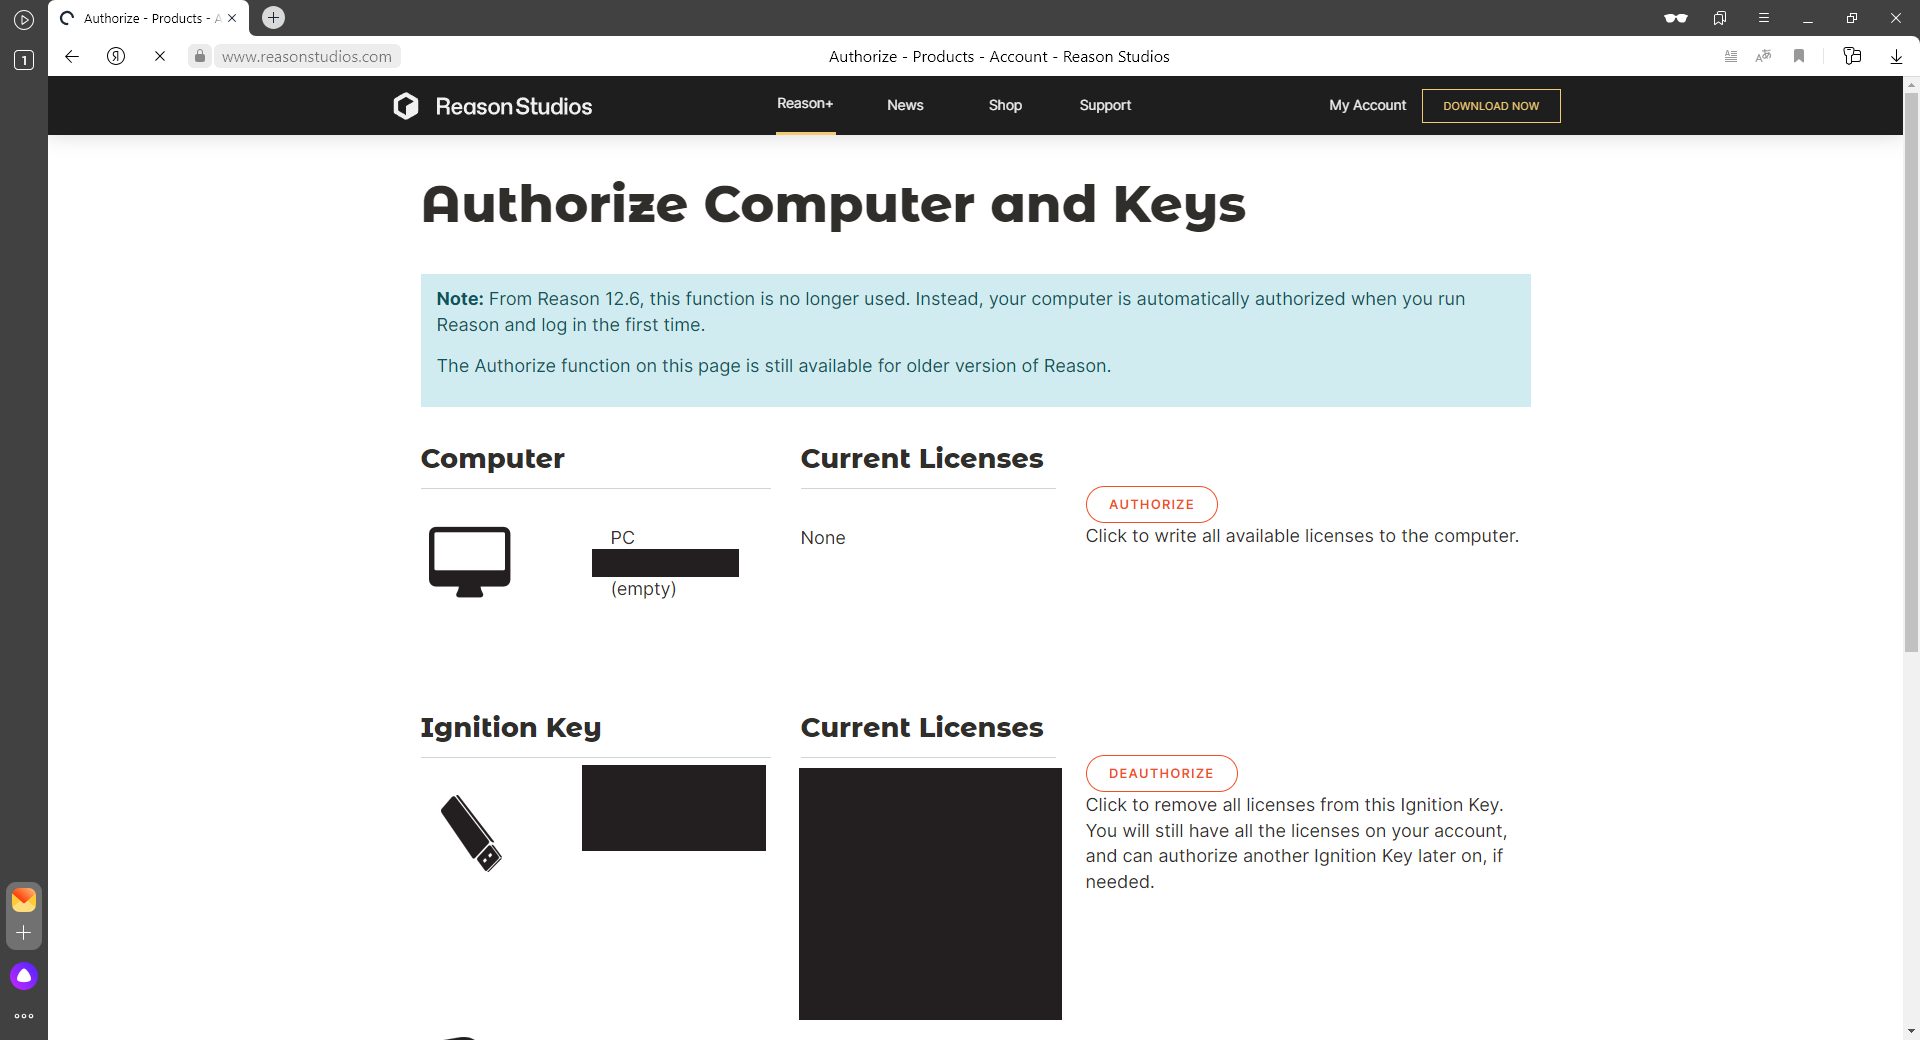Open sidebar more options dots

24,1016
